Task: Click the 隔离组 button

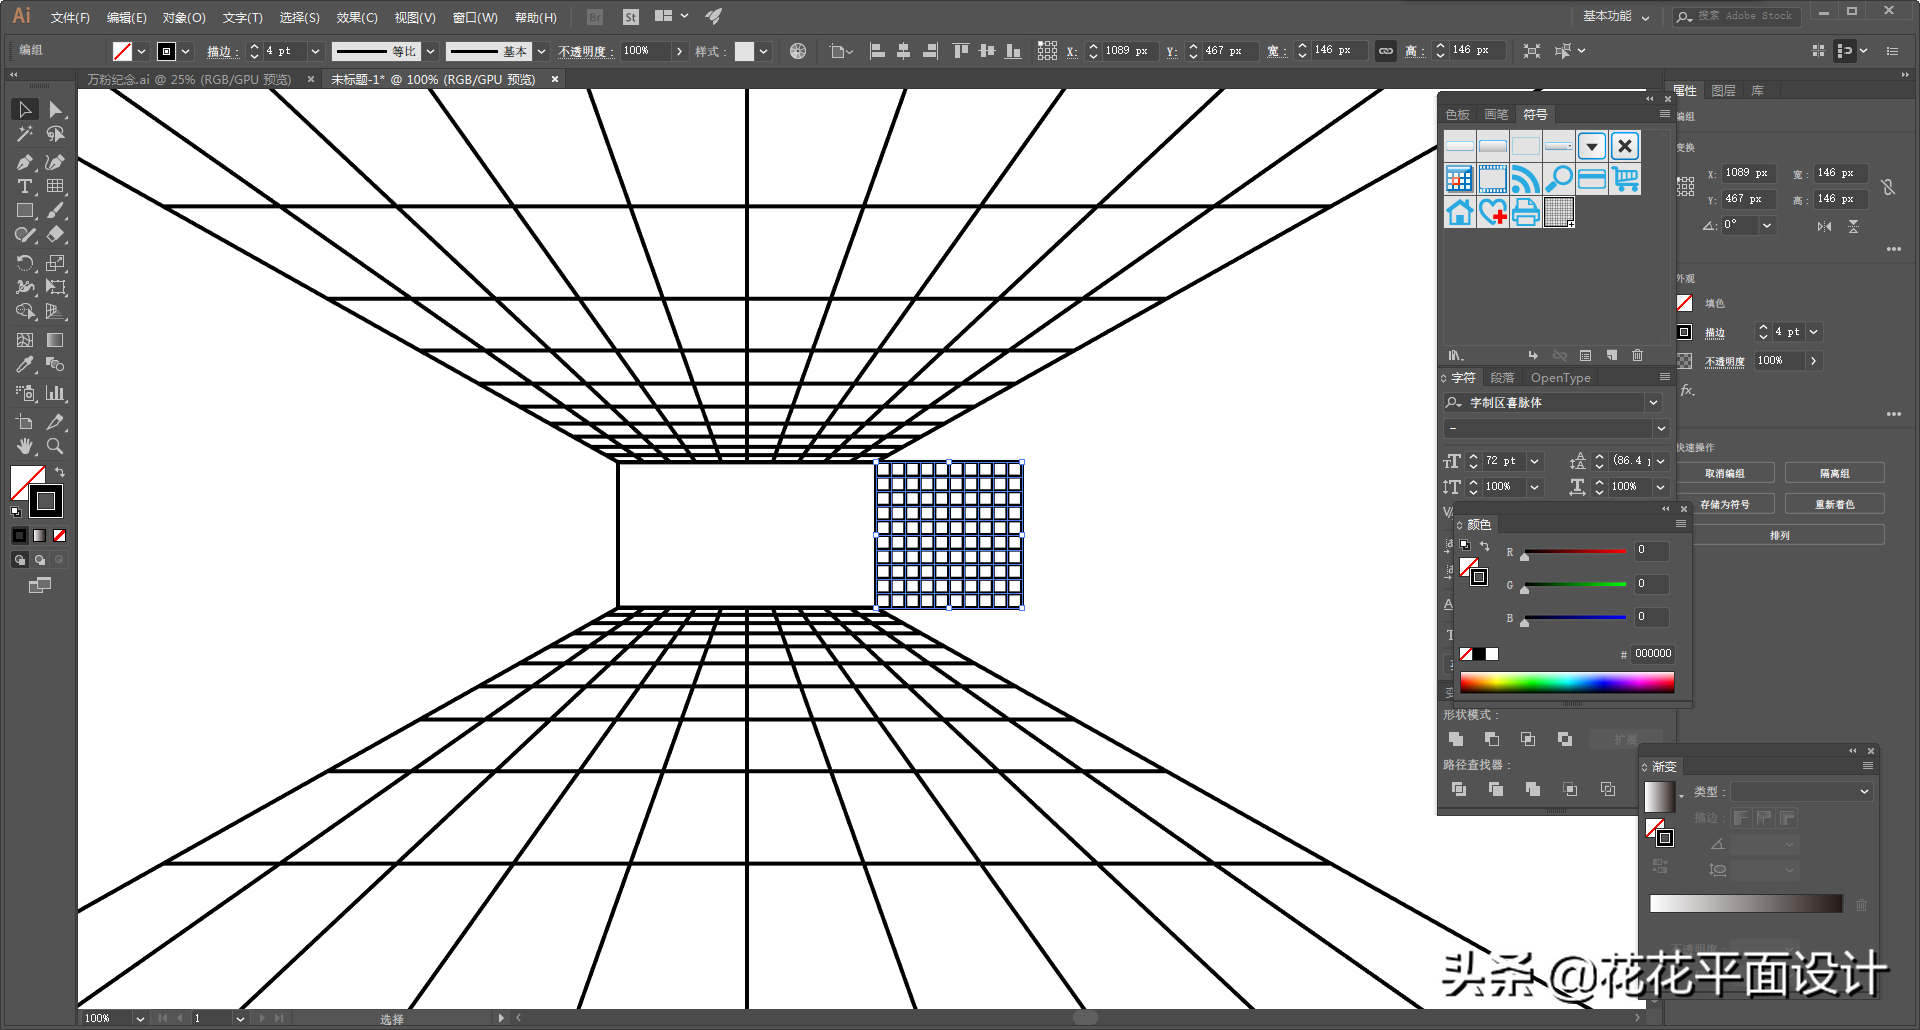Action: [x=1835, y=473]
